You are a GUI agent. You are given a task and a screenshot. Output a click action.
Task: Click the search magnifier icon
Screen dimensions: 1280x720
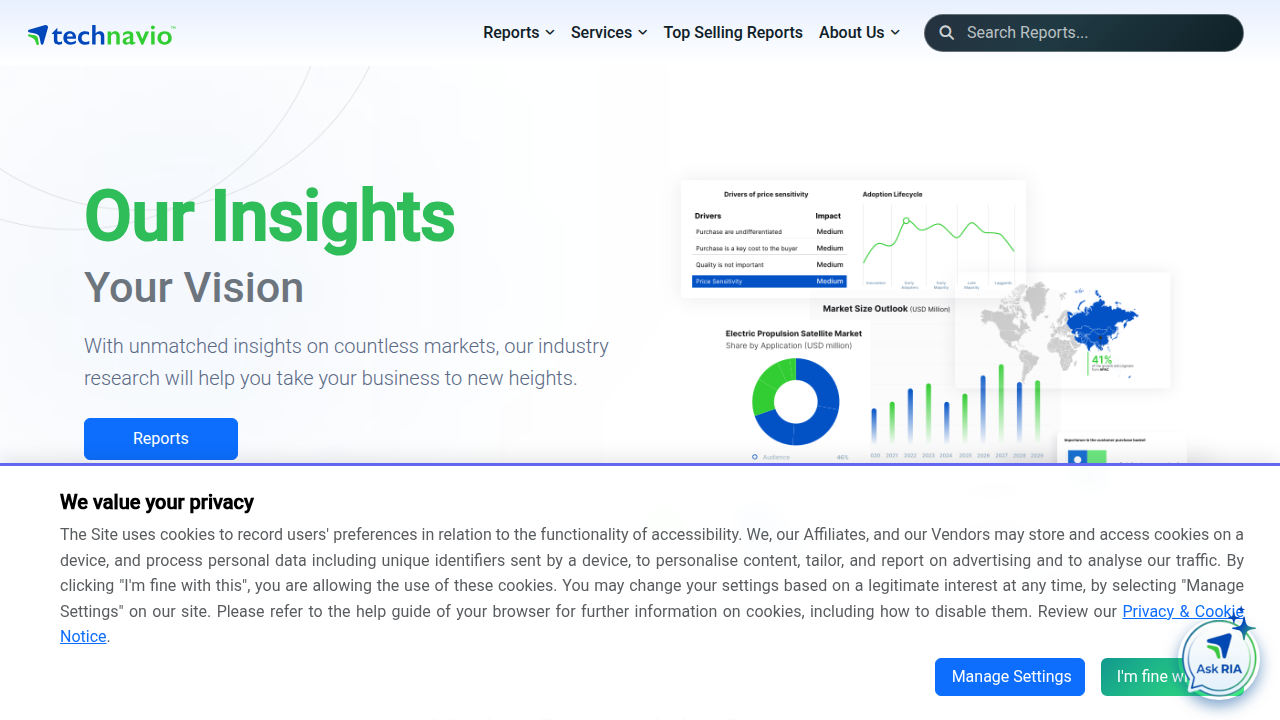[x=946, y=33]
